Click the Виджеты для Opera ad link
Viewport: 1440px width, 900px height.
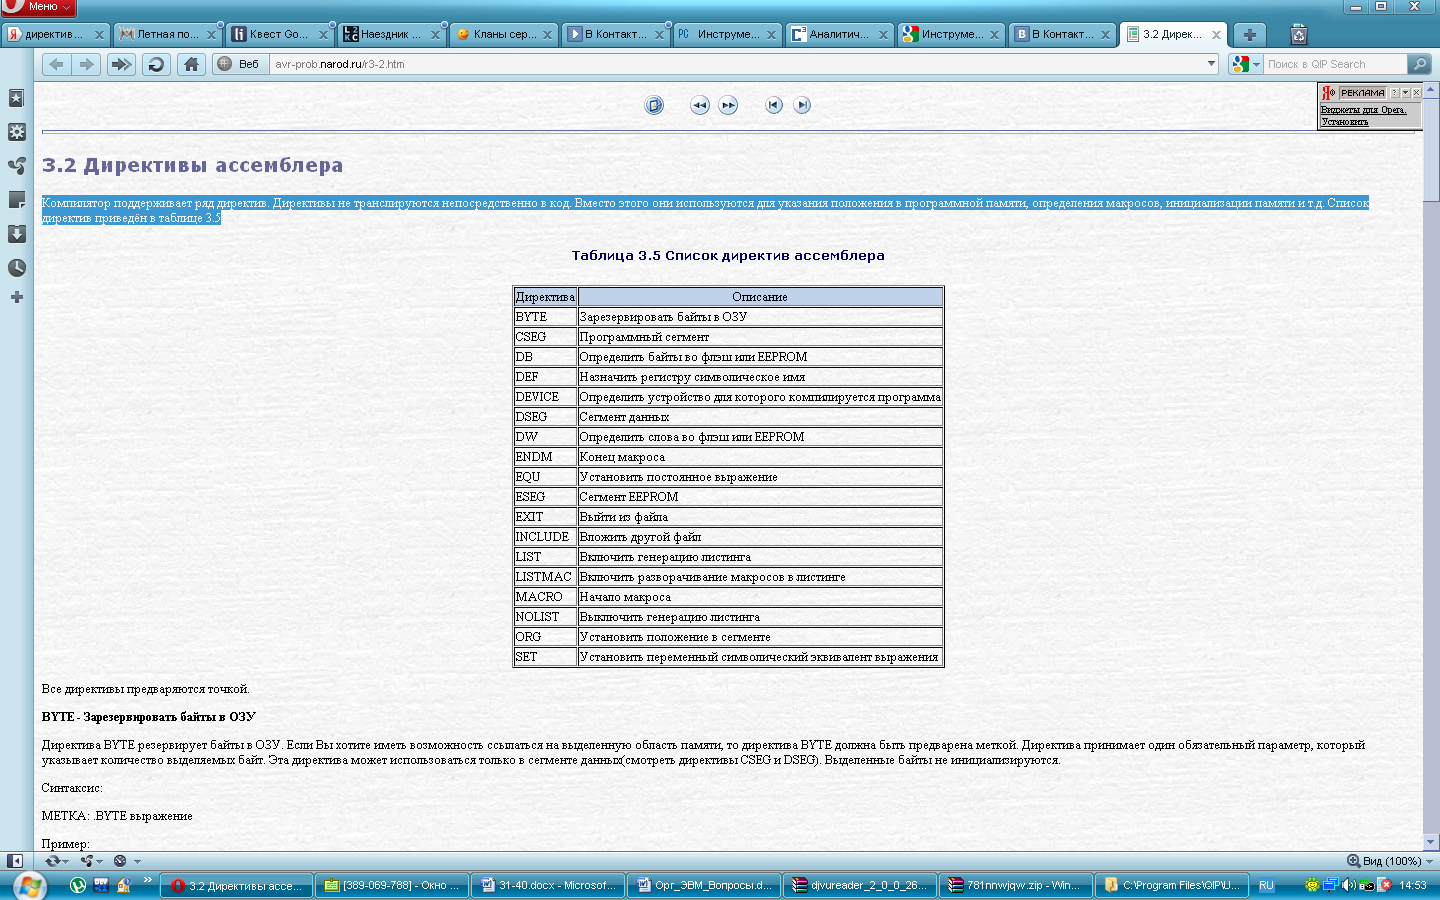[x=1363, y=110]
